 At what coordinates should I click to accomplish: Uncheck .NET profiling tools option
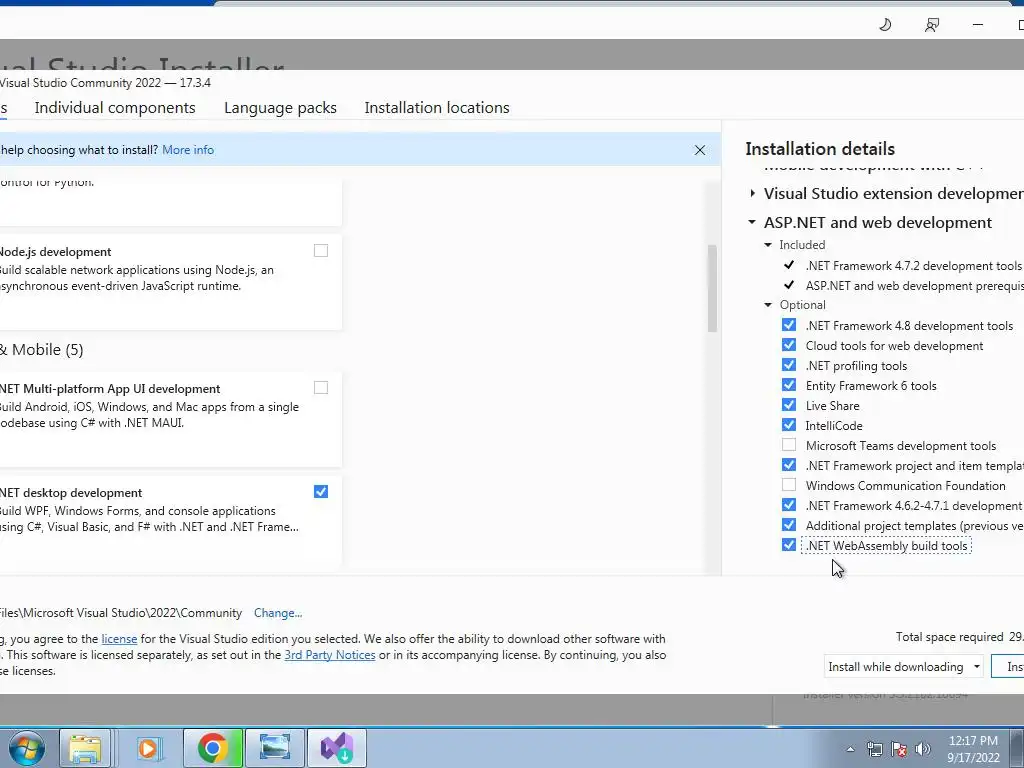click(x=789, y=365)
